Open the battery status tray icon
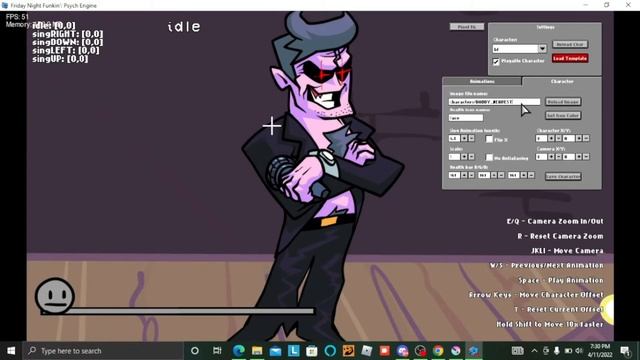The height and width of the screenshot is (360, 640). 568,351
